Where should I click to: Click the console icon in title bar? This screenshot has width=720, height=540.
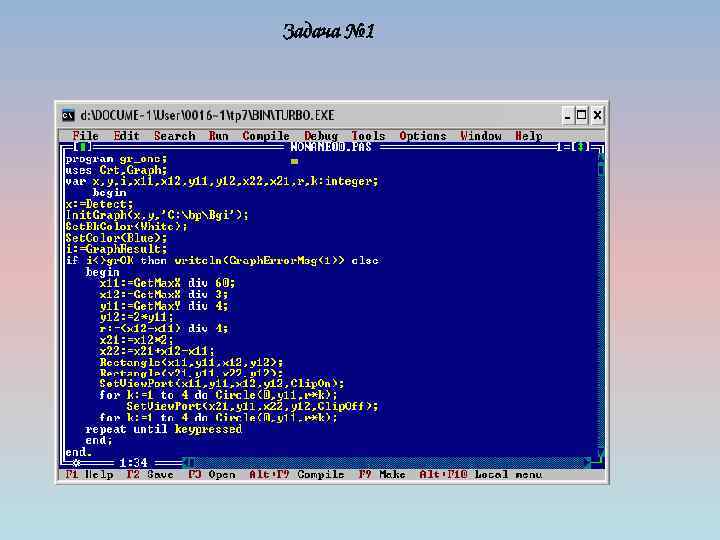(x=68, y=115)
